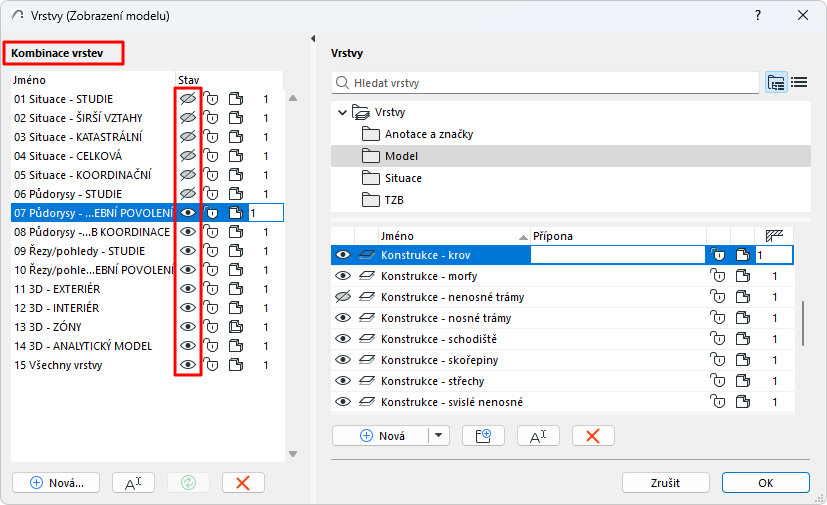This screenshot has width=827, height=505.
Task: Sort layers by the Jméno column
Action: pyautogui.click(x=450, y=235)
